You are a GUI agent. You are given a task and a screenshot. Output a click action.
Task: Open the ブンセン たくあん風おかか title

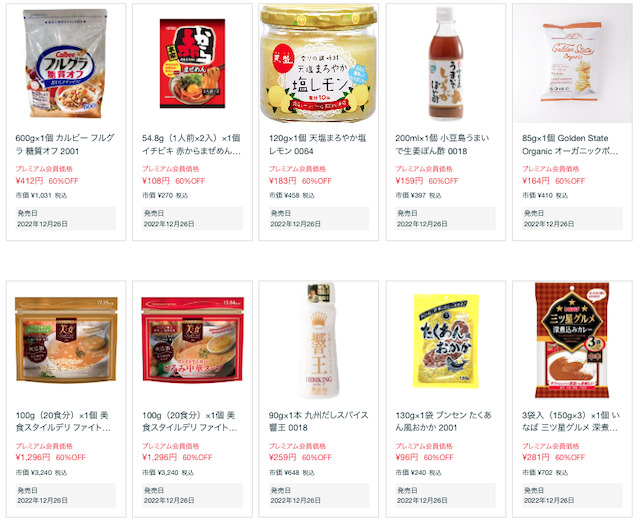click(x=443, y=421)
